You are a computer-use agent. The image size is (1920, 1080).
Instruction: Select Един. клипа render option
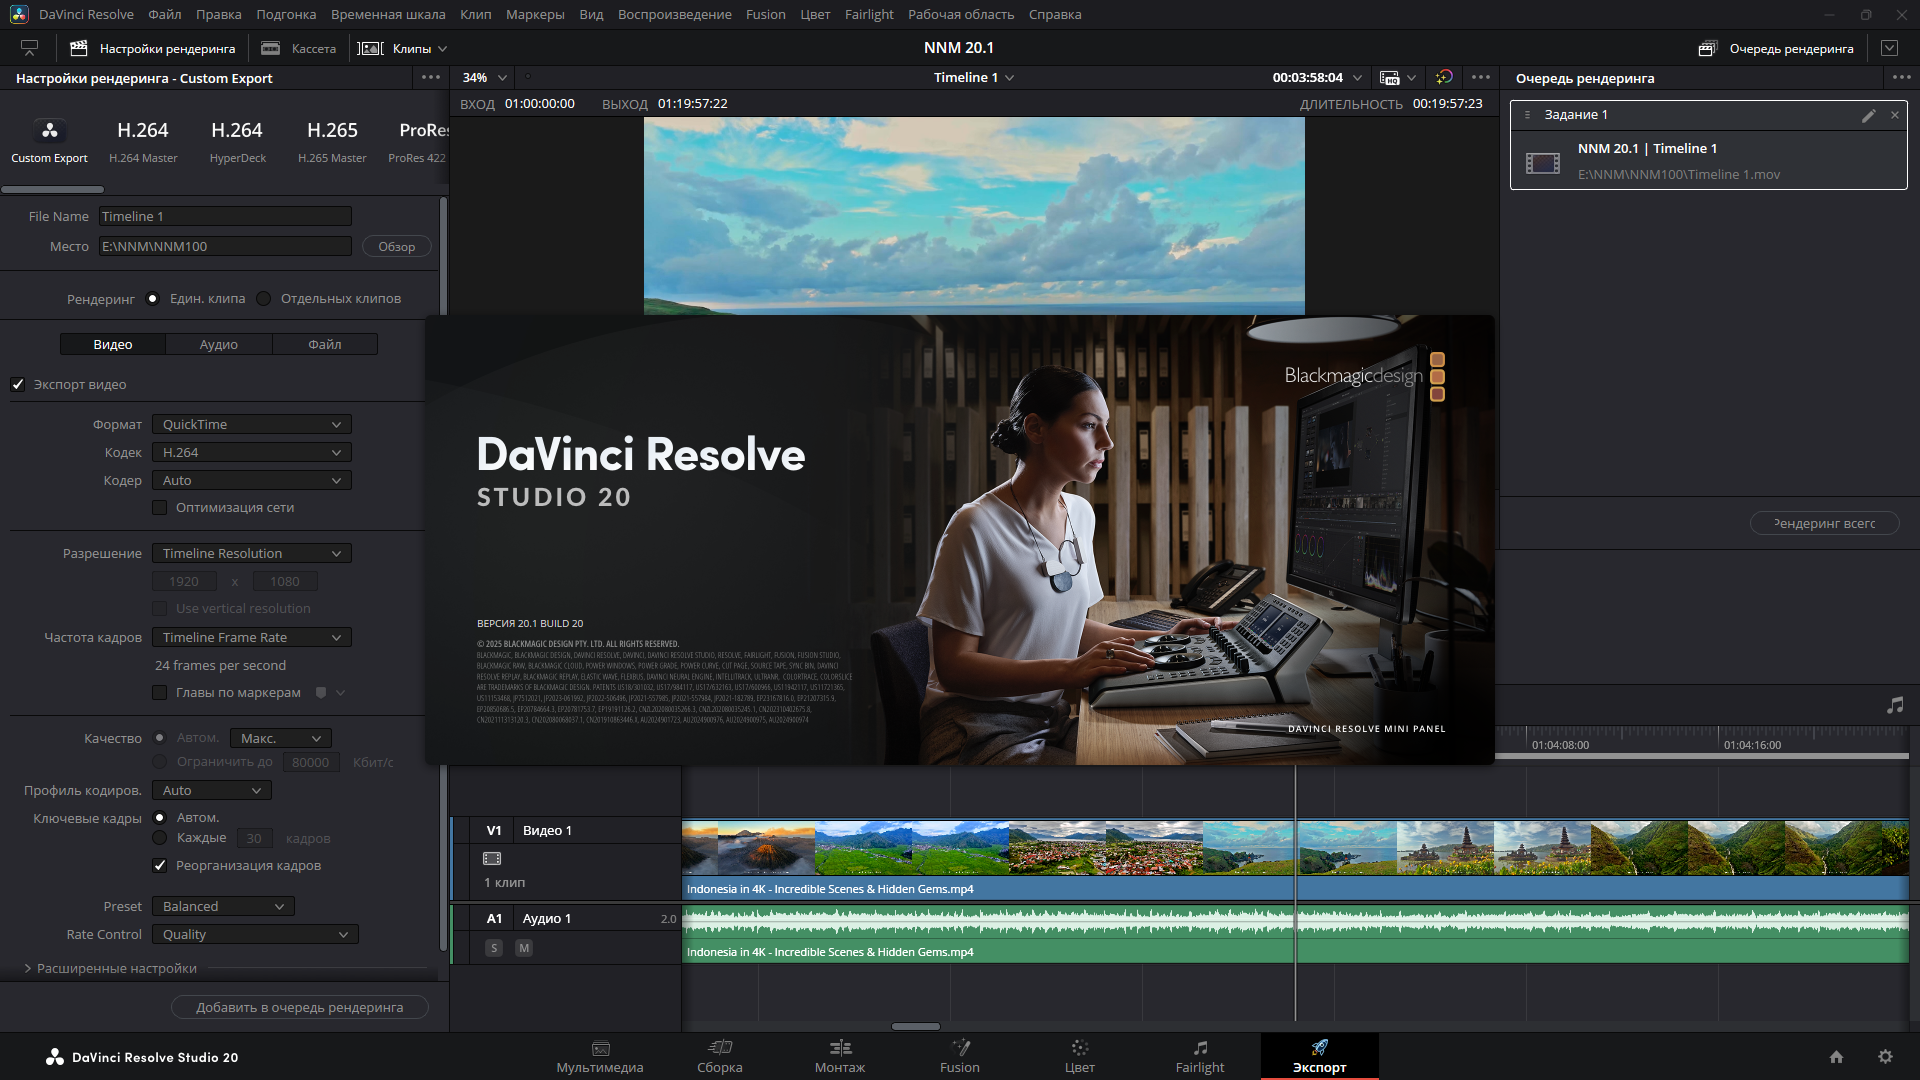(x=152, y=299)
